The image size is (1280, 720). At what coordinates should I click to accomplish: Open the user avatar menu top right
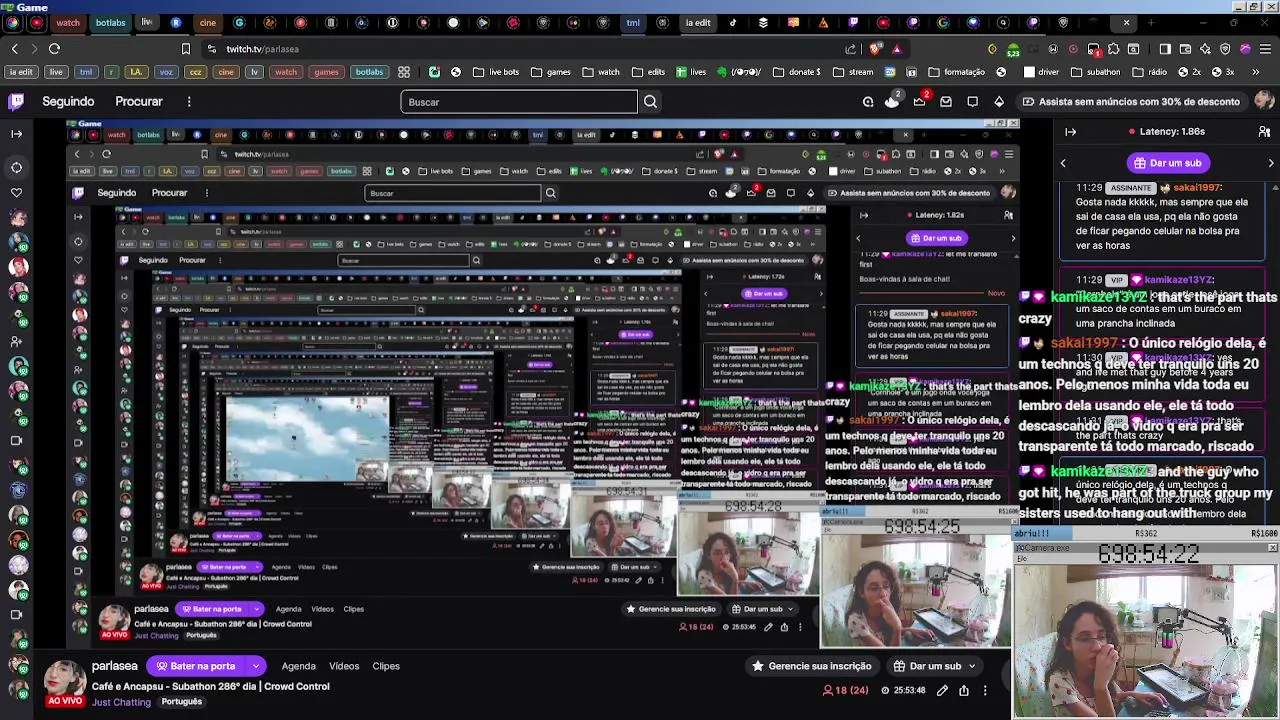coord(1264,101)
